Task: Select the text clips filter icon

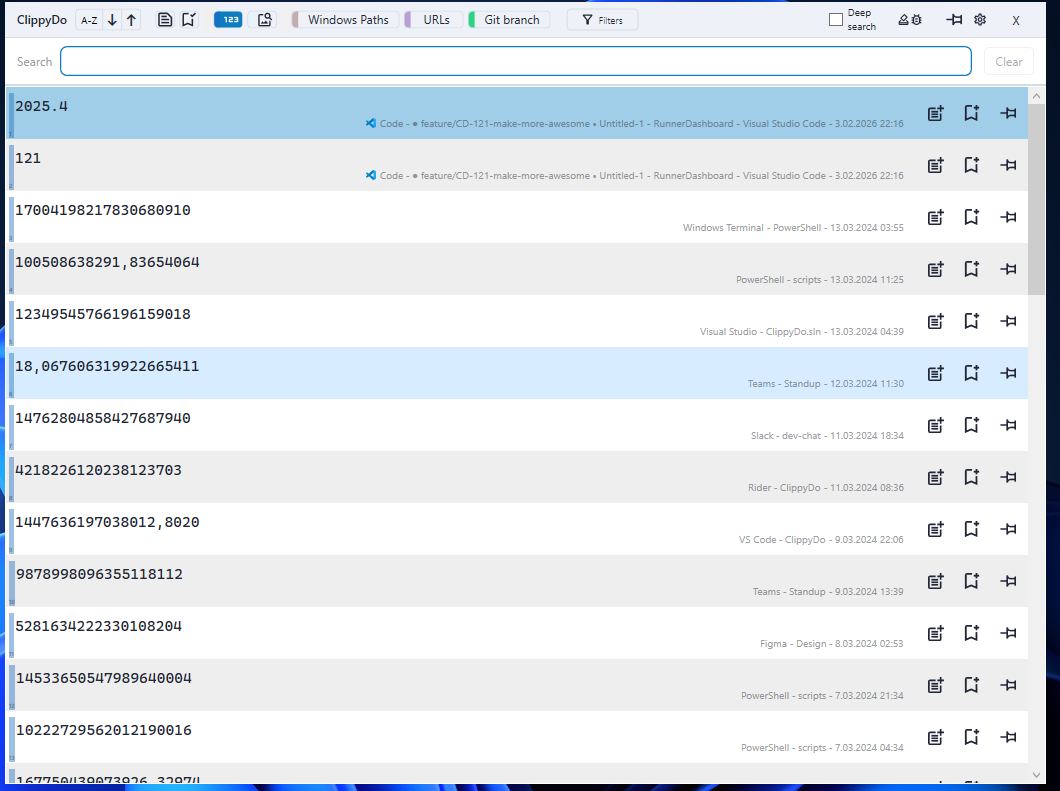Action: pos(165,19)
